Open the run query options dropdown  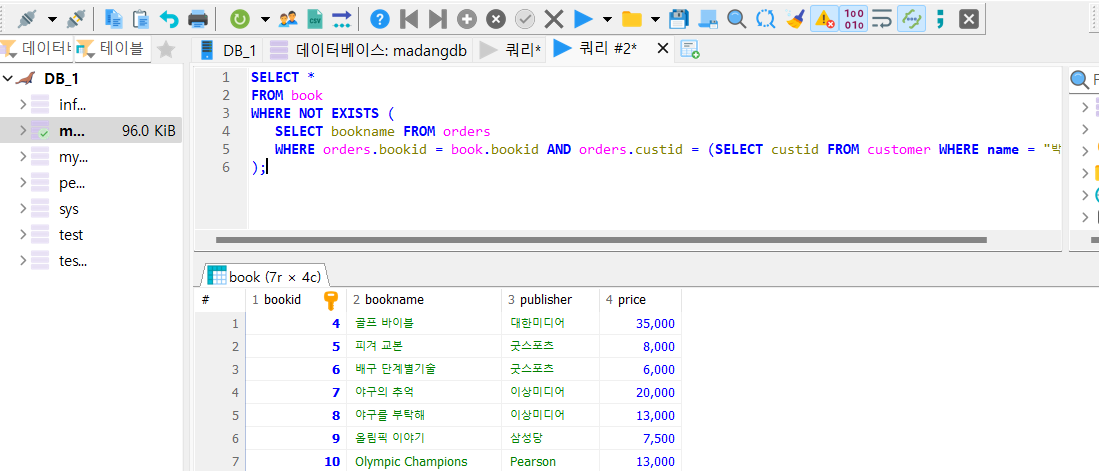click(607, 19)
